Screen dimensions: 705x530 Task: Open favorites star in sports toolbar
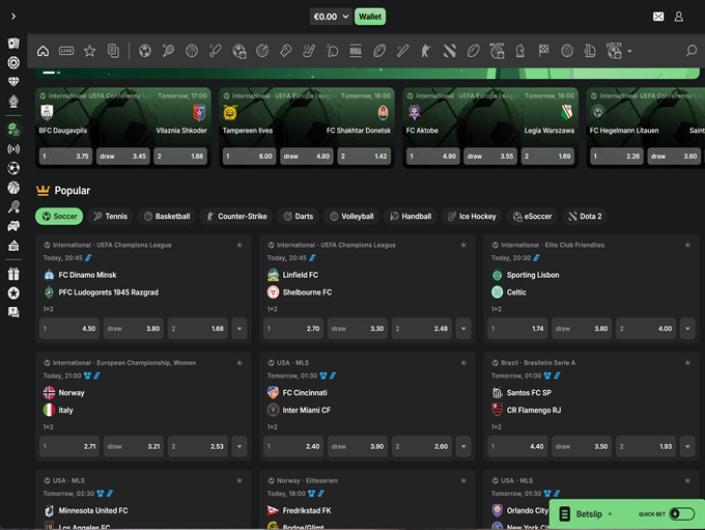pos(90,51)
